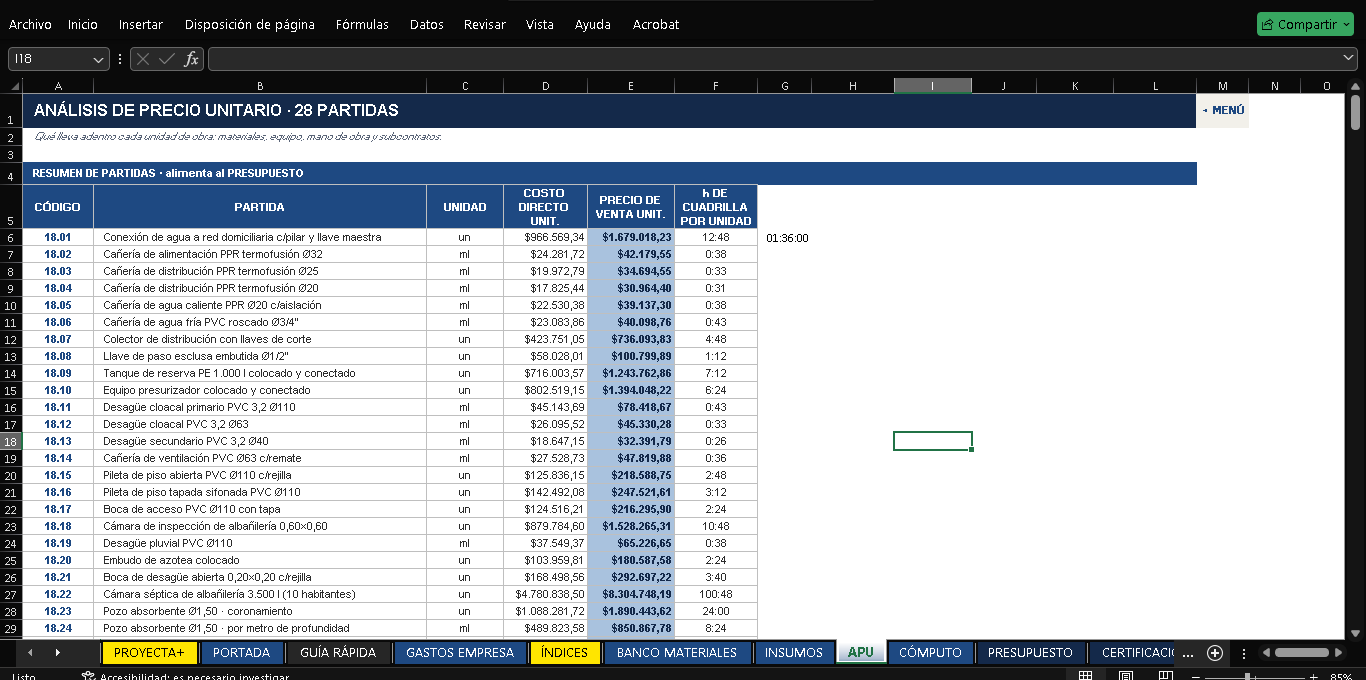Click the vertical scrollbar down arrow
The image size is (1366, 680).
1355,633
